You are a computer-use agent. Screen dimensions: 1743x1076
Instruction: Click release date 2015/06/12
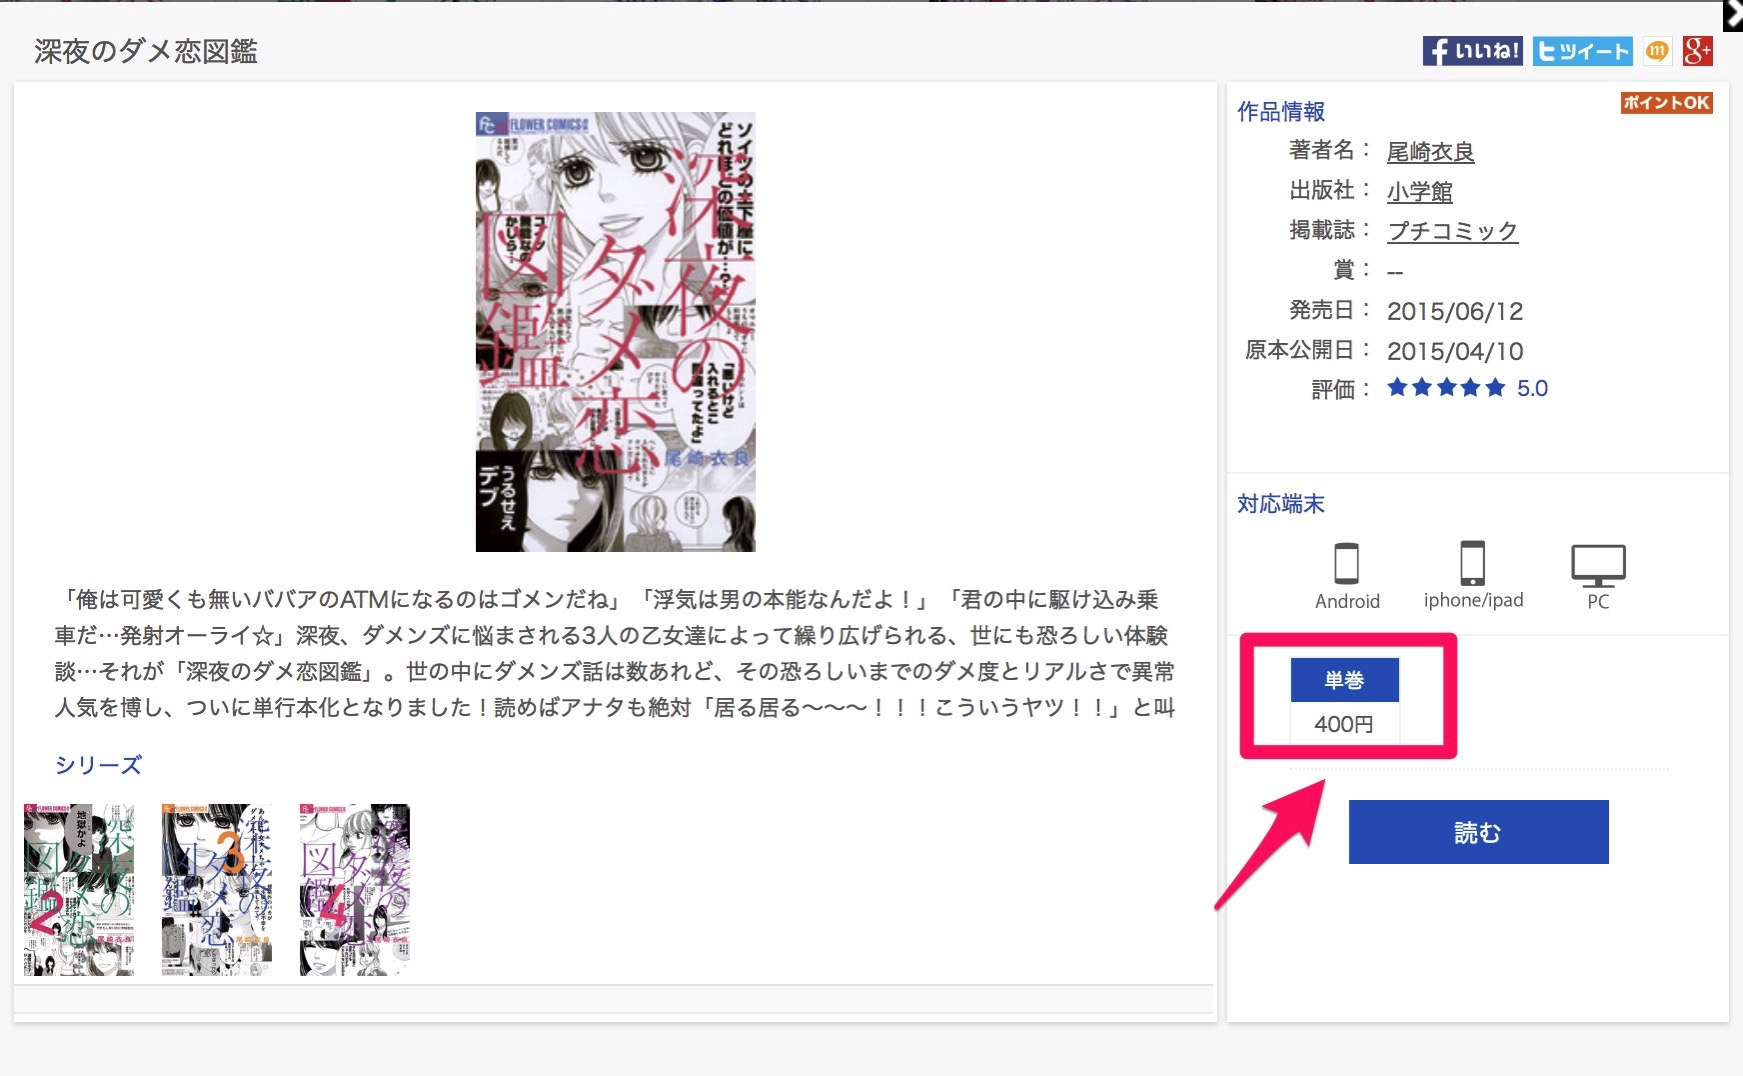pos(1455,312)
